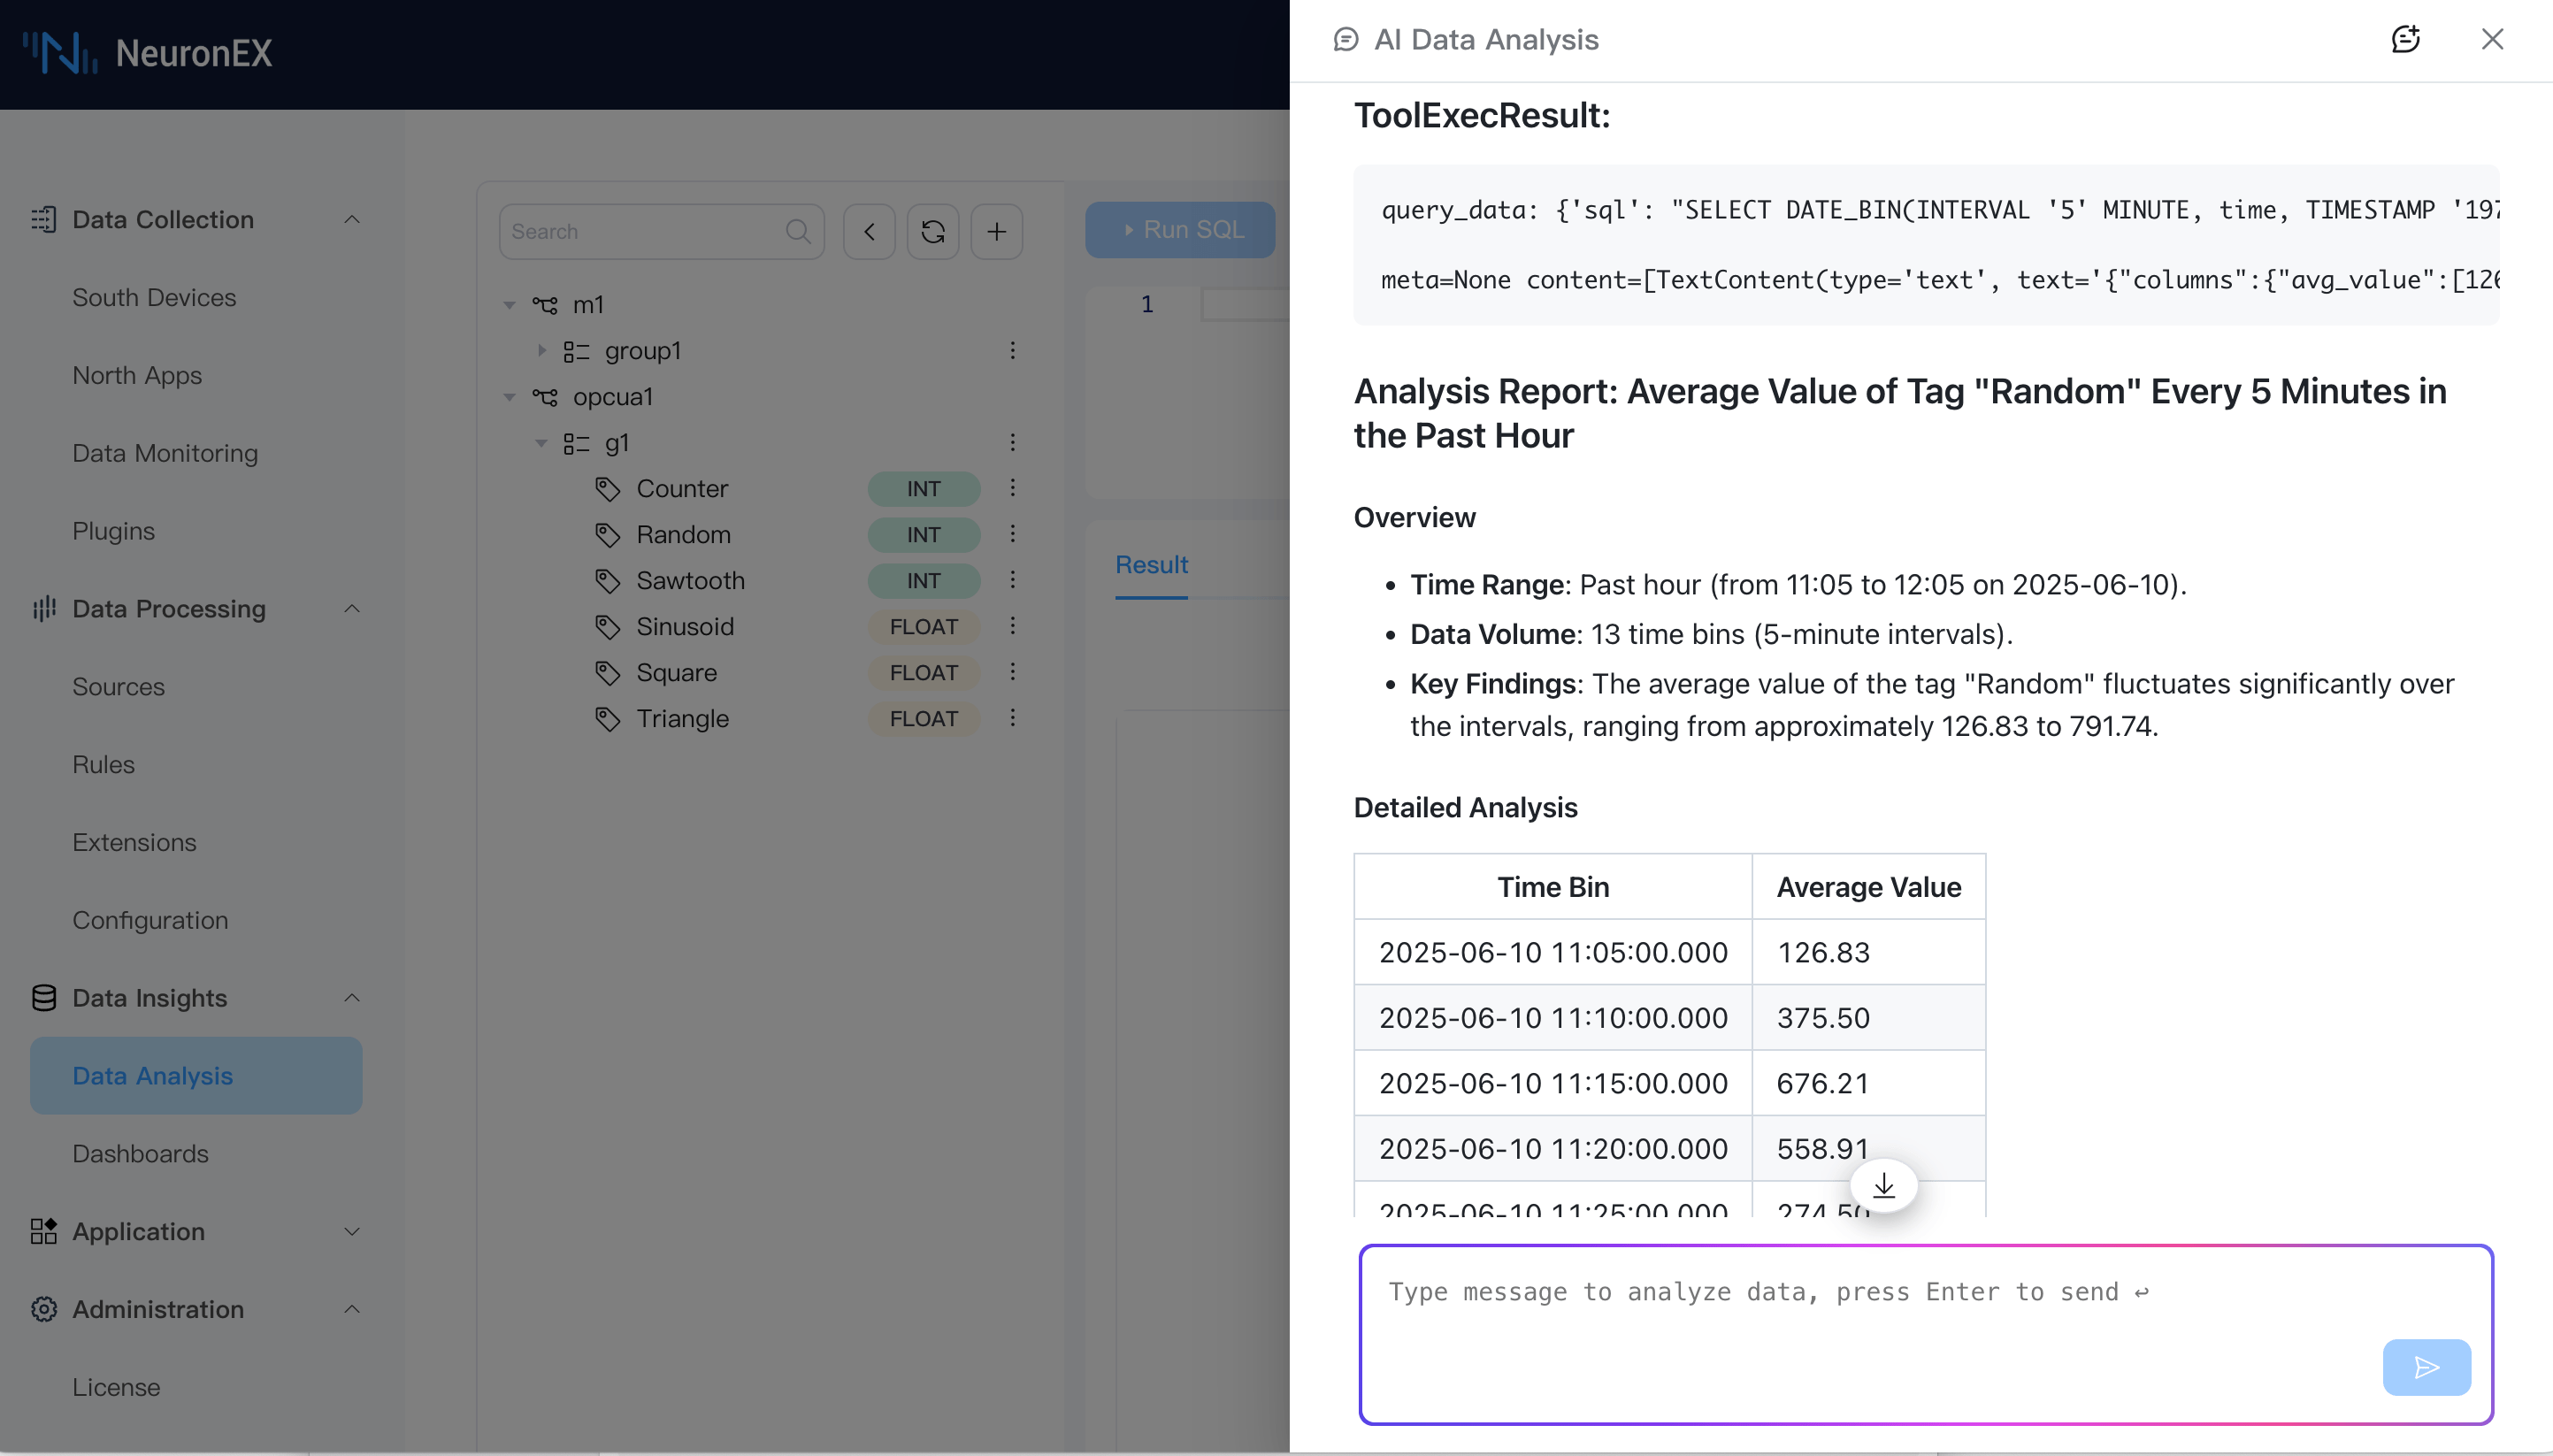The image size is (2553, 1456).
Task: Click the collapse panel left-arrow icon
Action: tap(869, 232)
